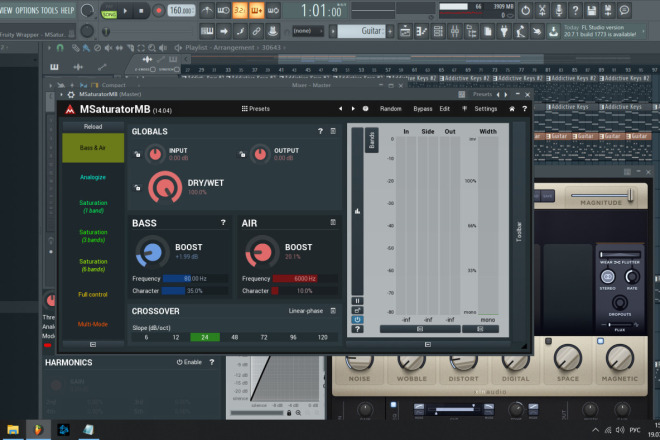Screen dimensions: 660x440
Task: Toggle the playlist magnet snap icon
Action: click(x=60, y=48)
